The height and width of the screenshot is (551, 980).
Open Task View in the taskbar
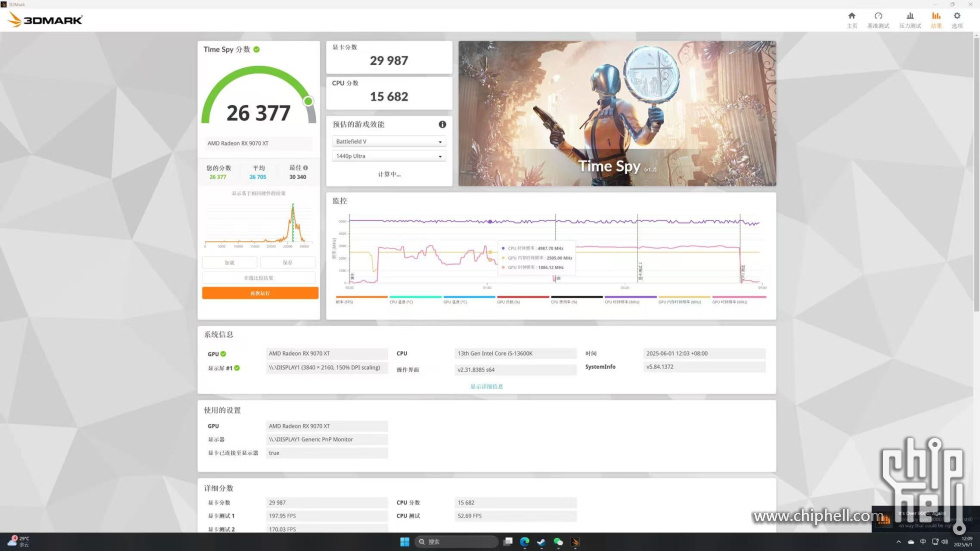pyautogui.click(x=508, y=542)
